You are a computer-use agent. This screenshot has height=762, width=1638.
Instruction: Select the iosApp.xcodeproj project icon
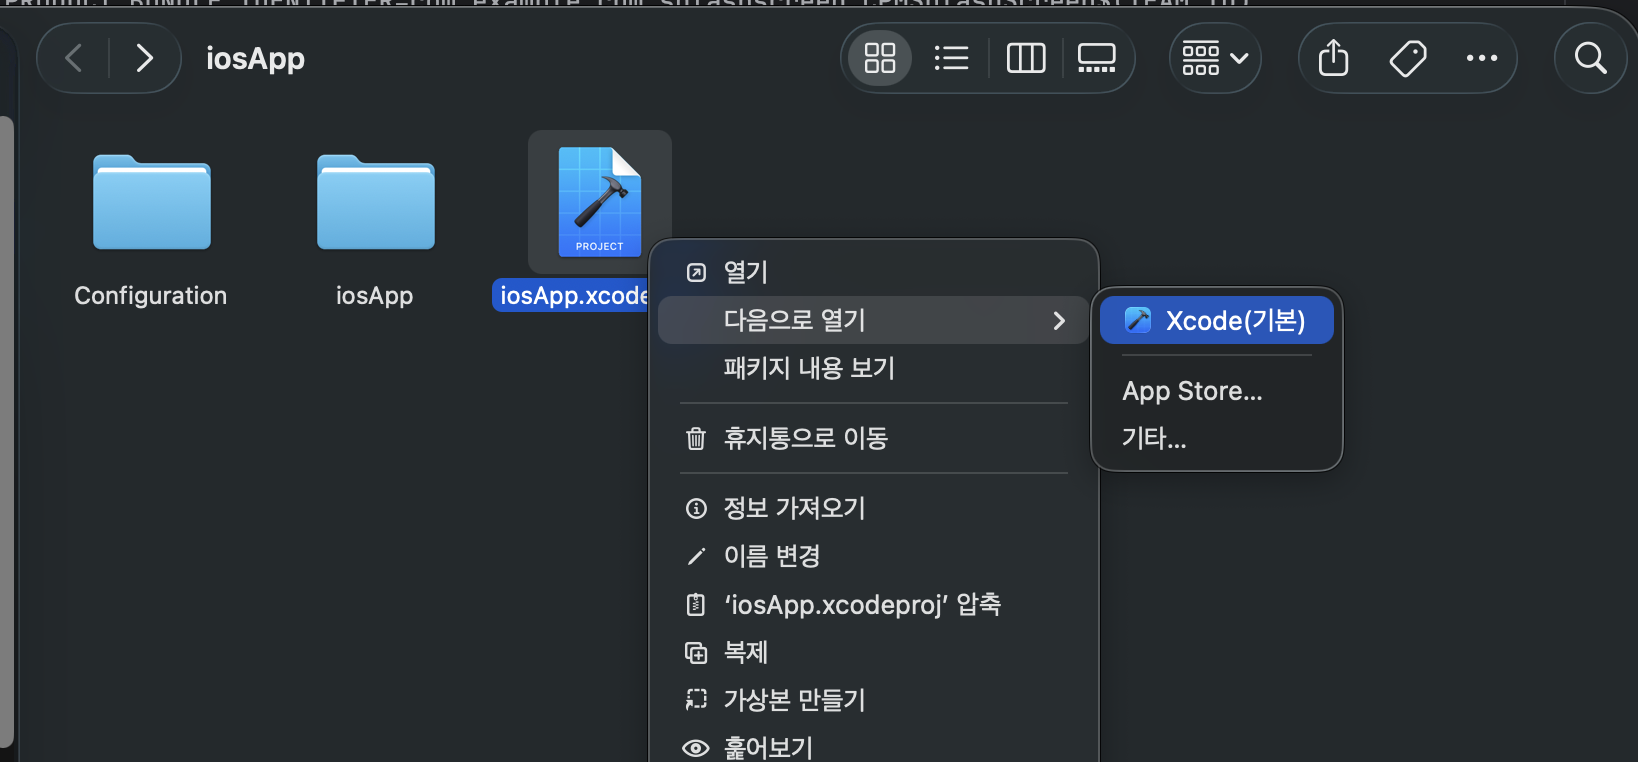tap(600, 202)
